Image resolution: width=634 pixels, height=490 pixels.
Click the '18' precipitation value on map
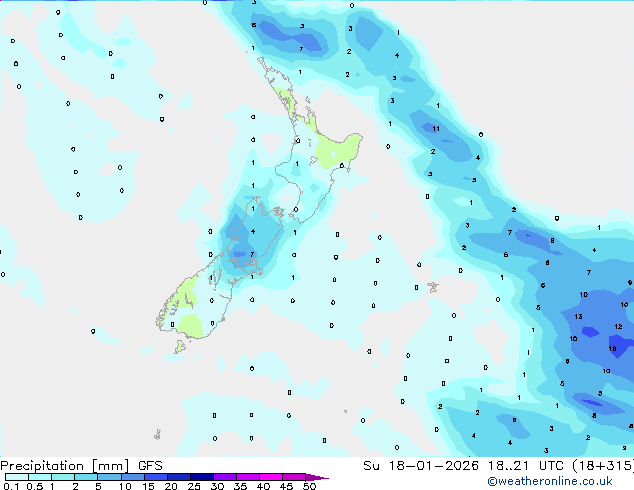[613, 348]
